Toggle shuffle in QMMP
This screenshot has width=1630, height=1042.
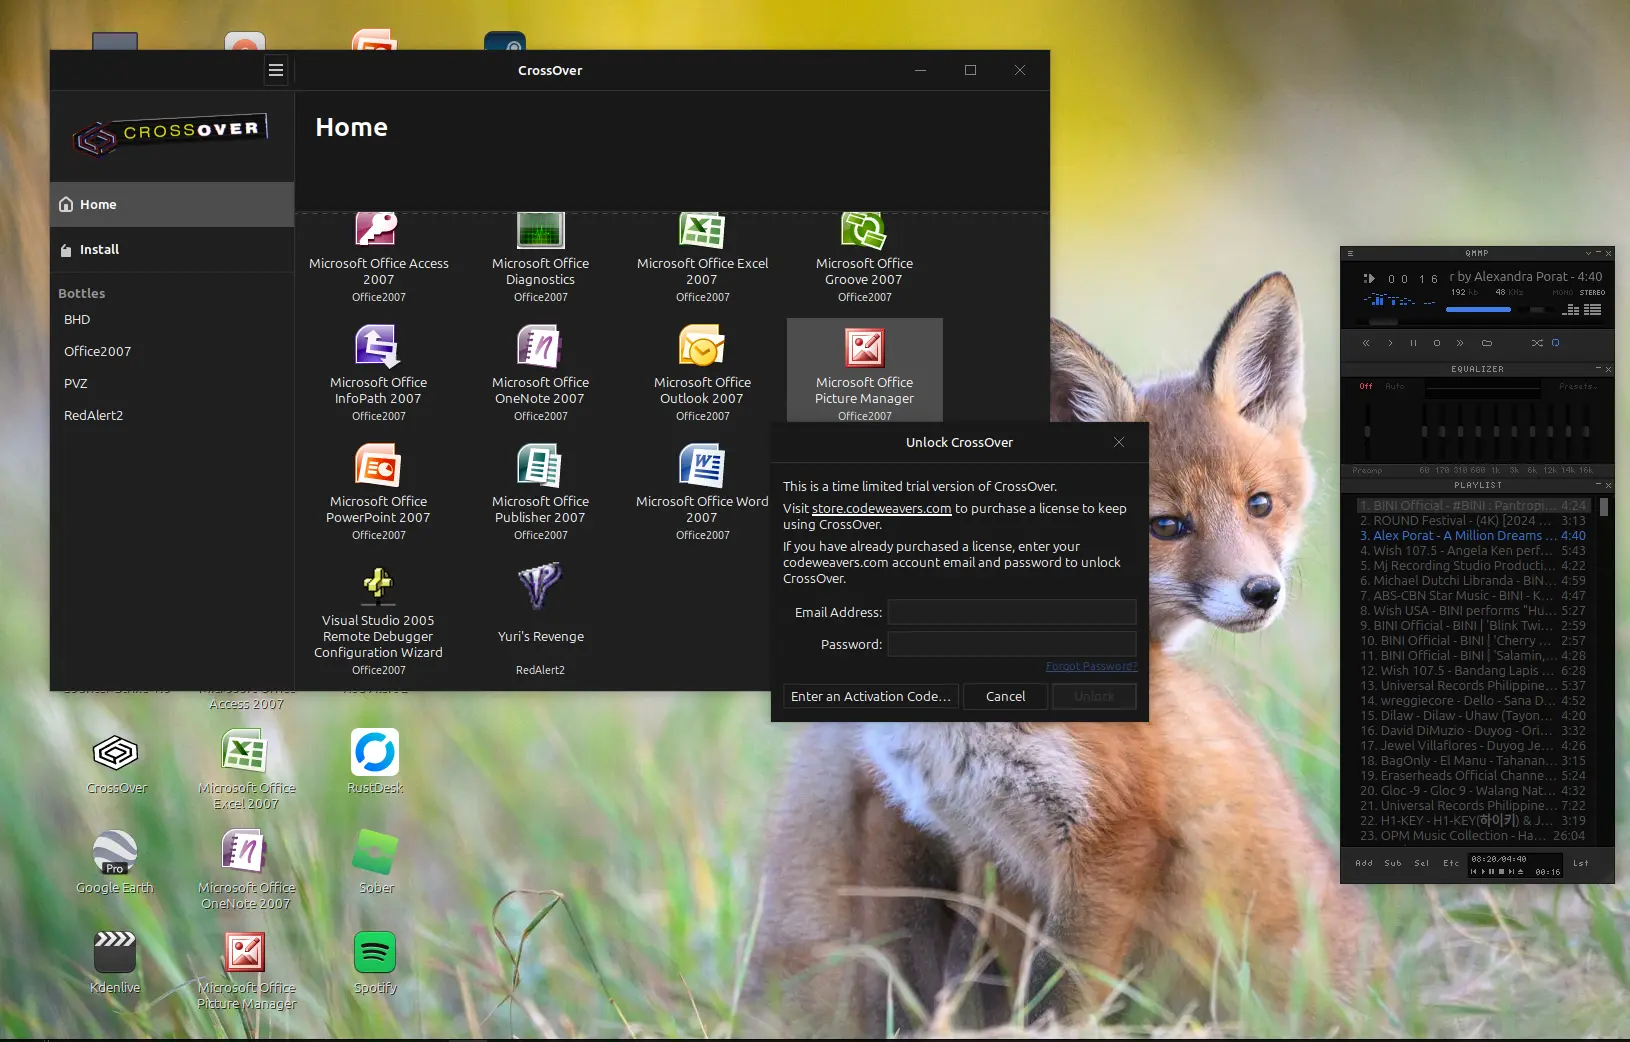tap(1537, 343)
